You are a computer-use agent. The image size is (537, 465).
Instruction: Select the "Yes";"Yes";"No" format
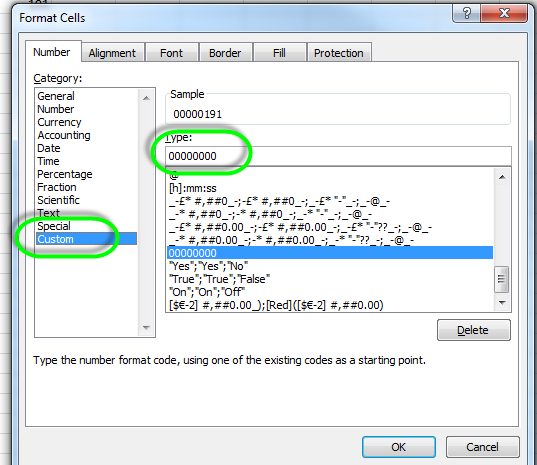208,266
